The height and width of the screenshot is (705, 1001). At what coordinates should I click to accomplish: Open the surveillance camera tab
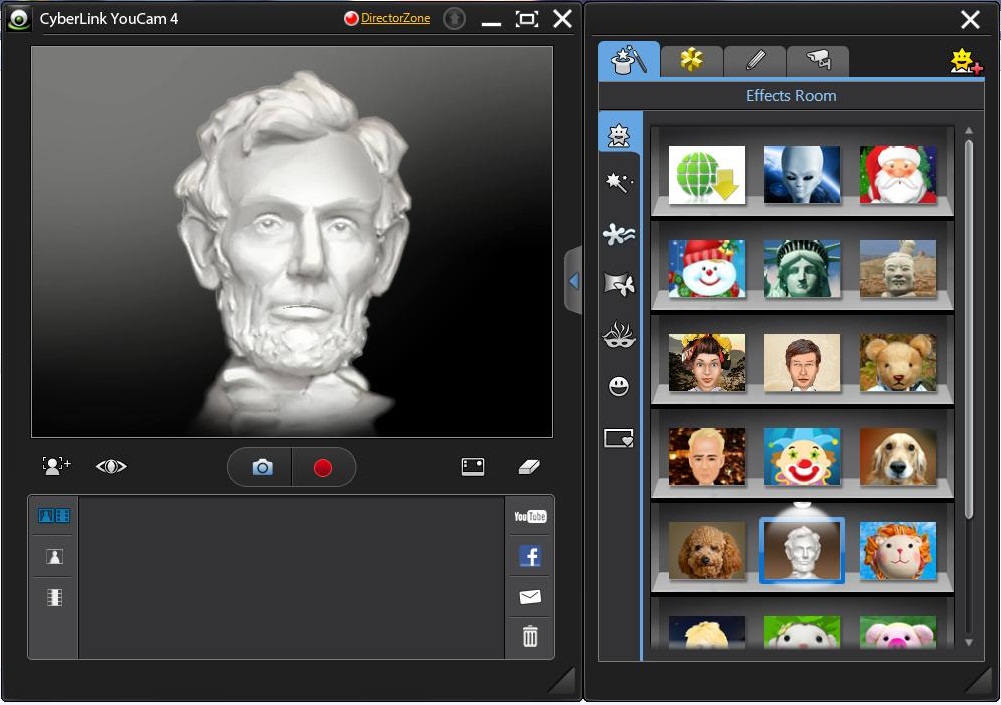click(818, 61)
